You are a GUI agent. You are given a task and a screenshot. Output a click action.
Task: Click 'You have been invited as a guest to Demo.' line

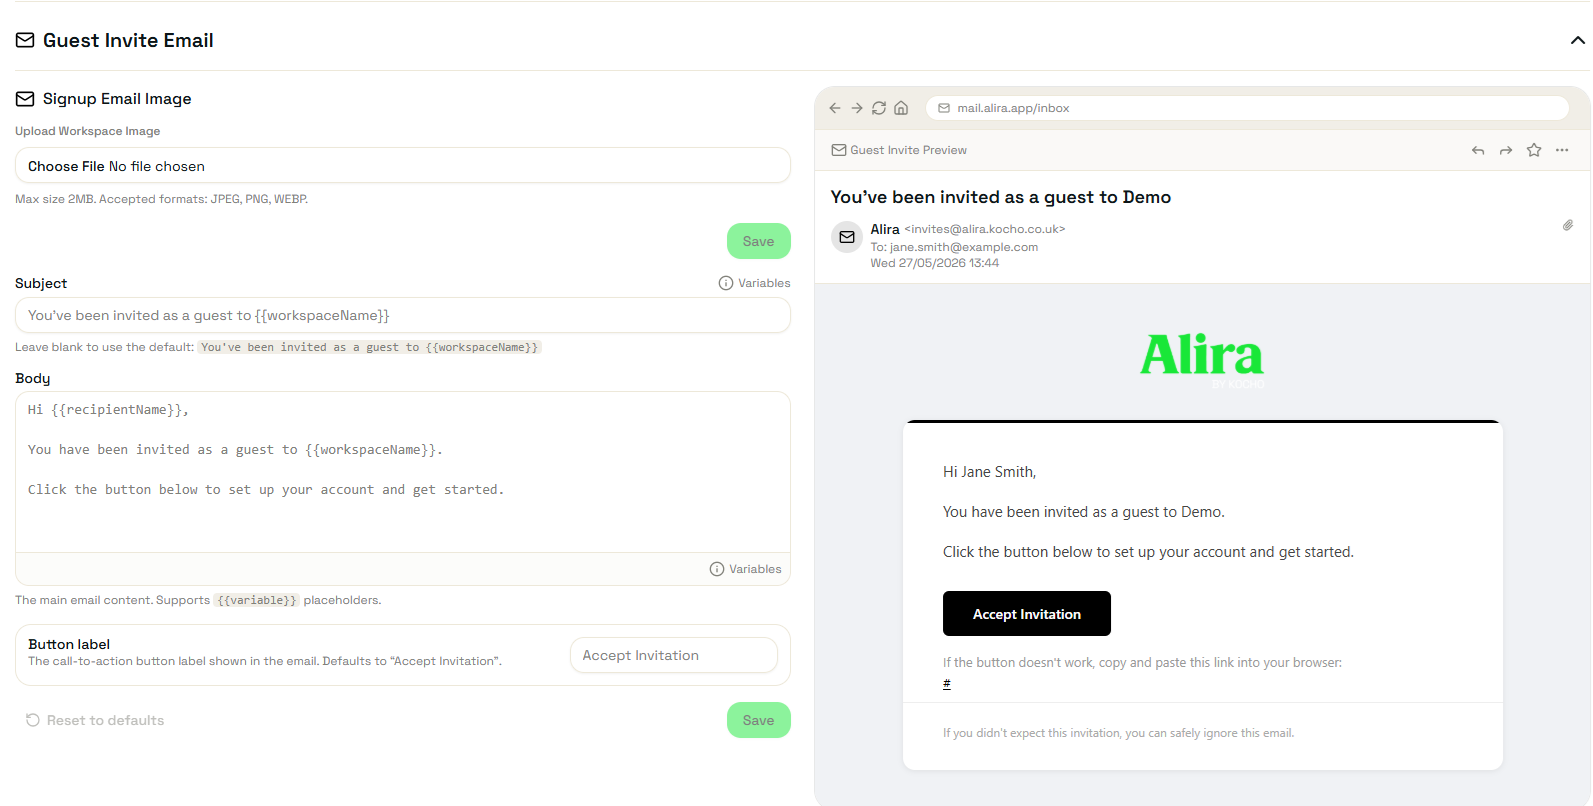(1084, 512)
